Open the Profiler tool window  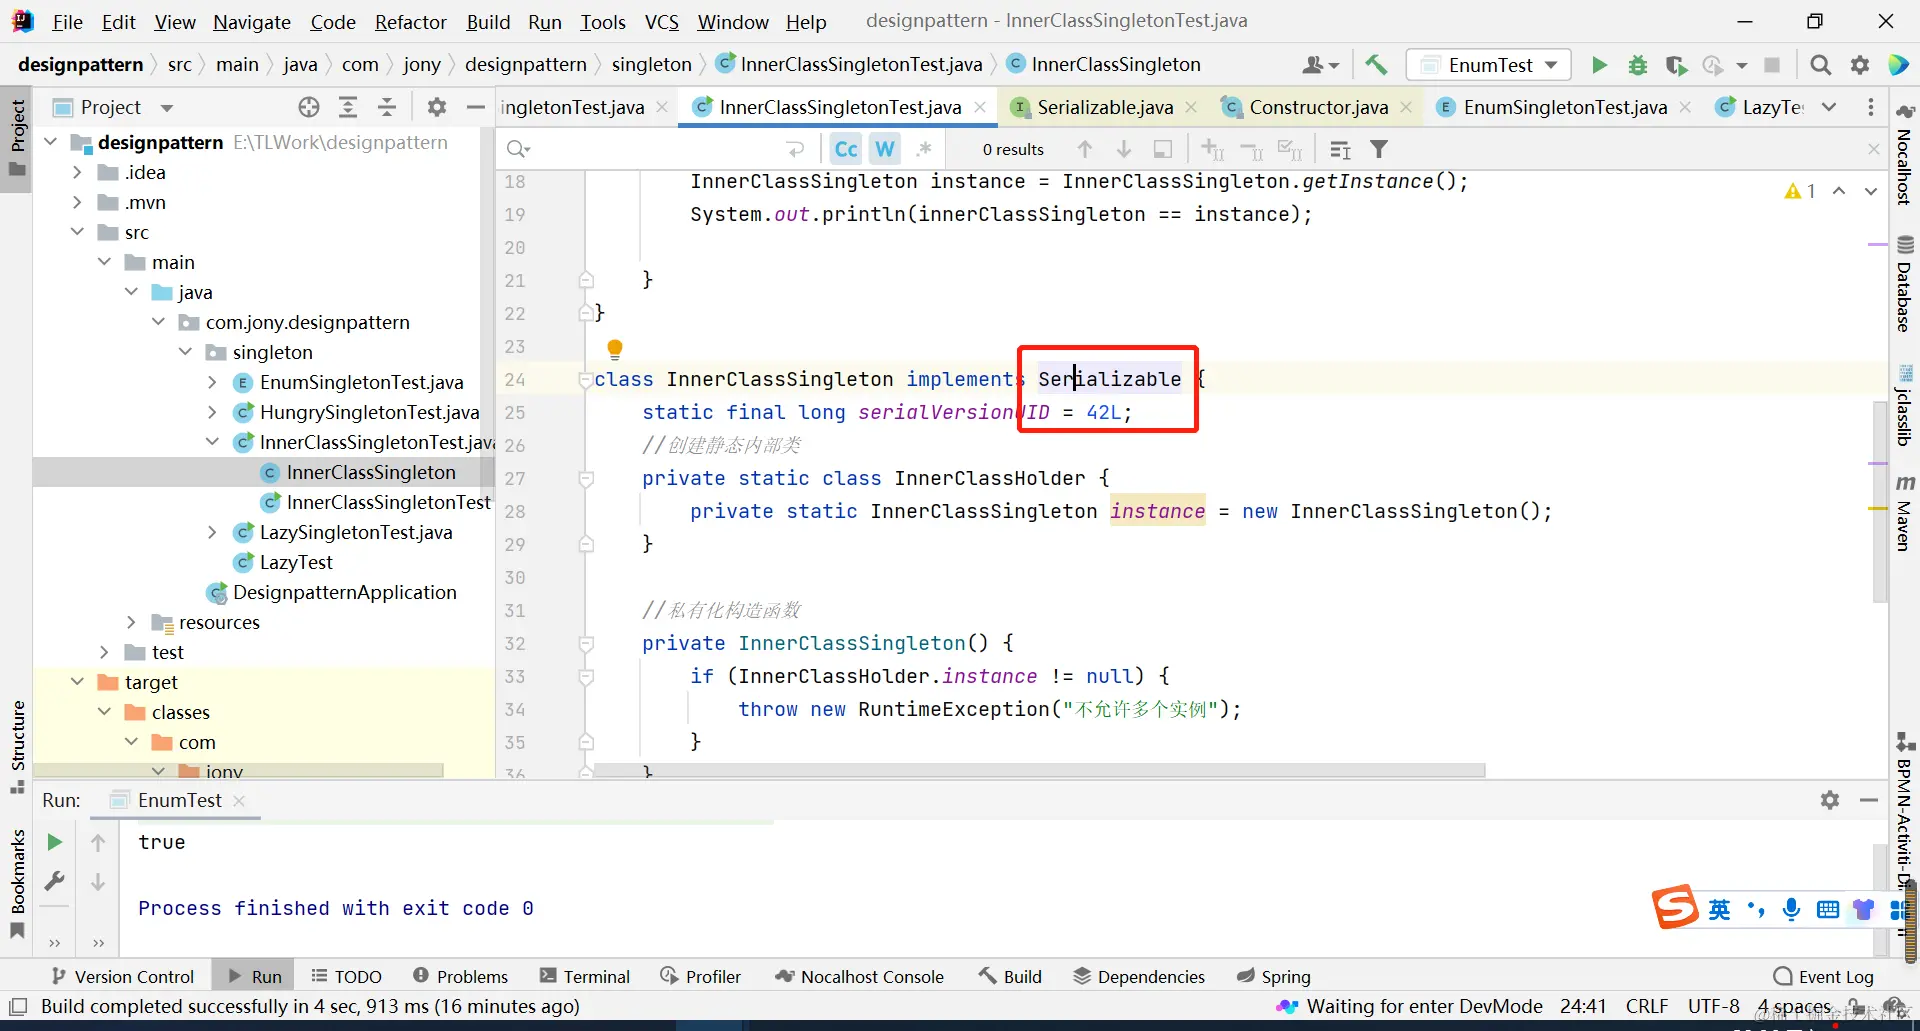click(701, 976)
